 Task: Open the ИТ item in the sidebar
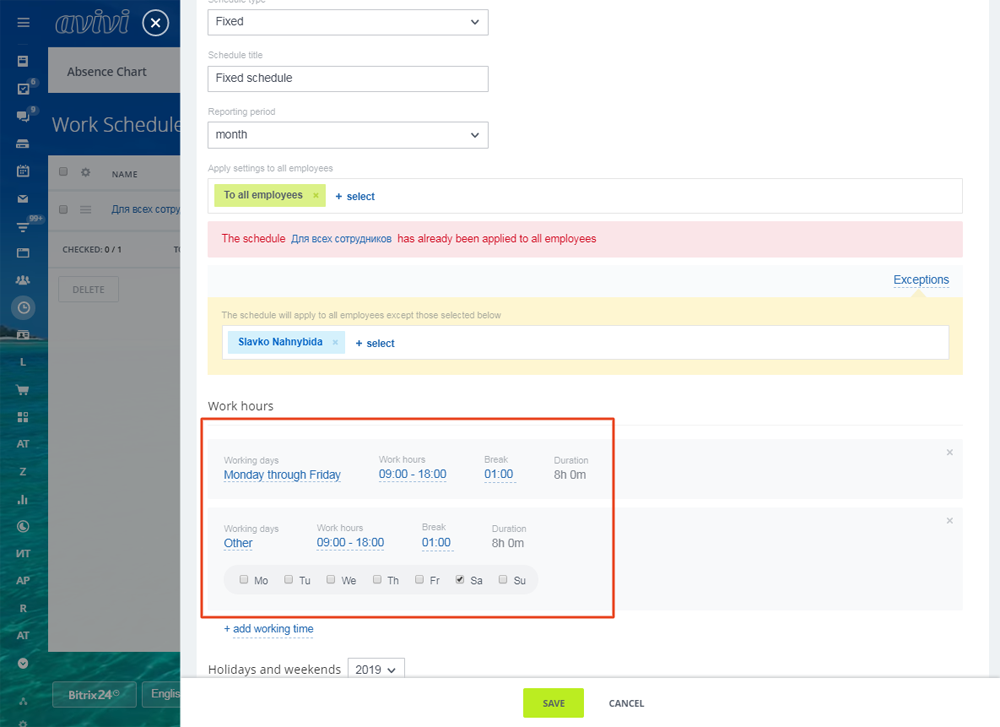point(23,554)
